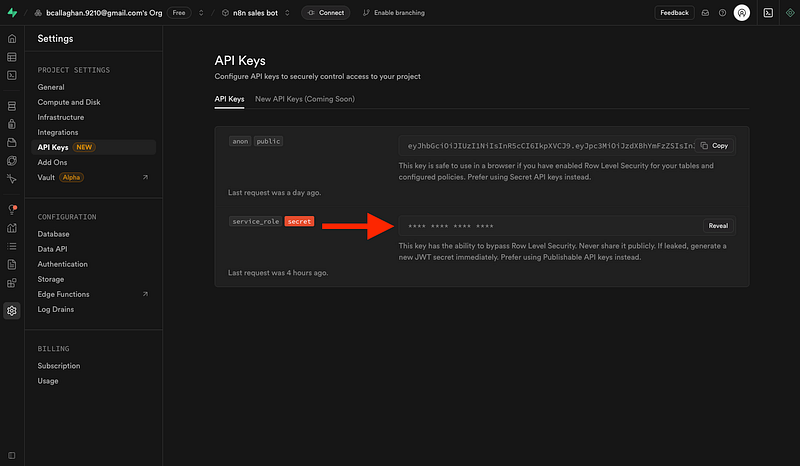This screenshot has height=466, width=800.
Task: Open the Table Editor sidebar icon
Action: pos(11,57)
